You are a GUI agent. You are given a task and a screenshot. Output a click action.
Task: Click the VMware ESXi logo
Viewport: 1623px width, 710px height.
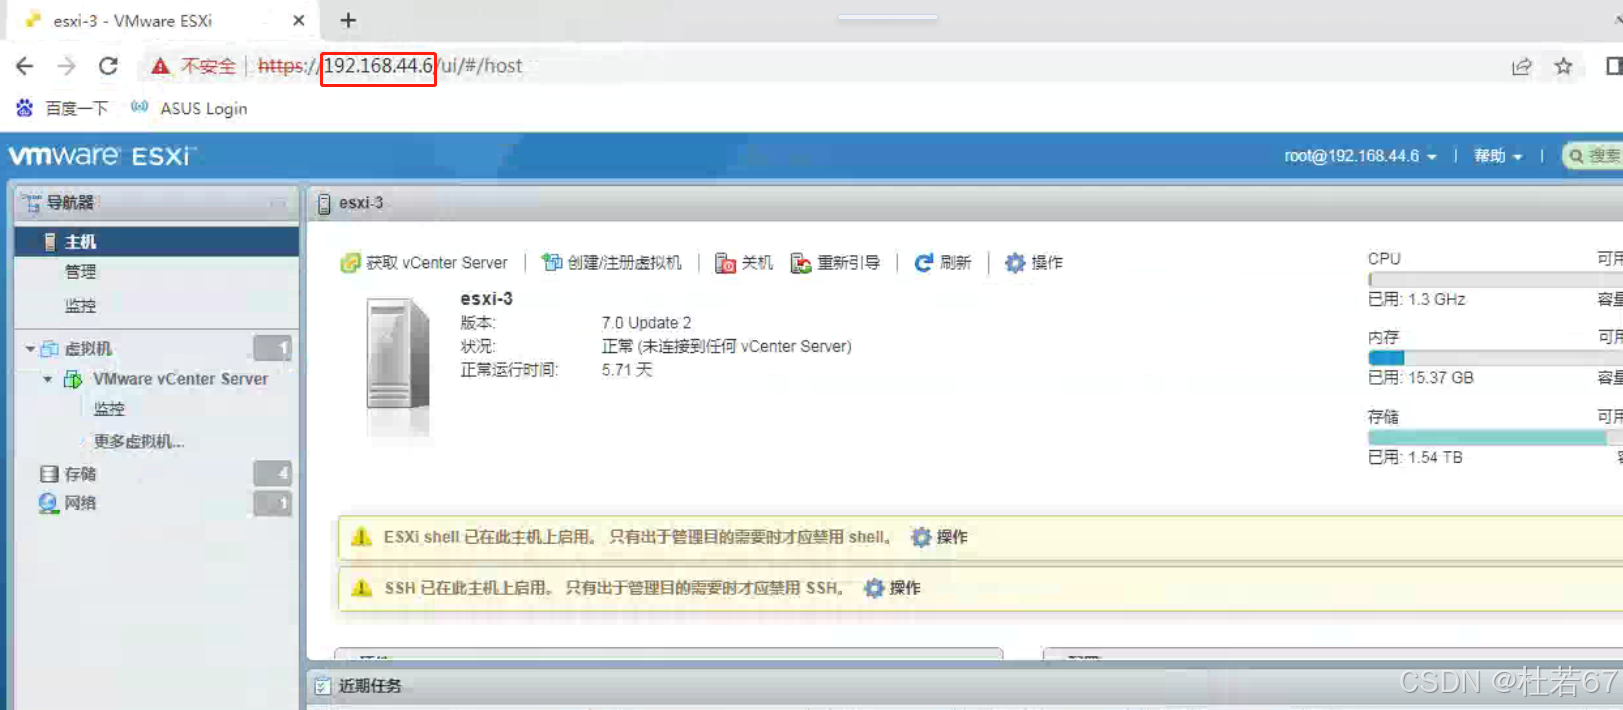click(x=102, y=156)
